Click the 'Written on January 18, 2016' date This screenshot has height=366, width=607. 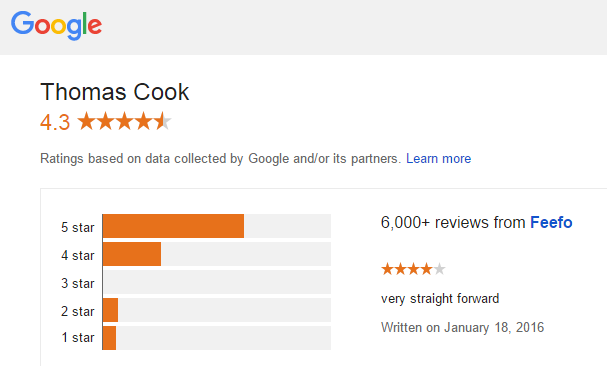462,327
